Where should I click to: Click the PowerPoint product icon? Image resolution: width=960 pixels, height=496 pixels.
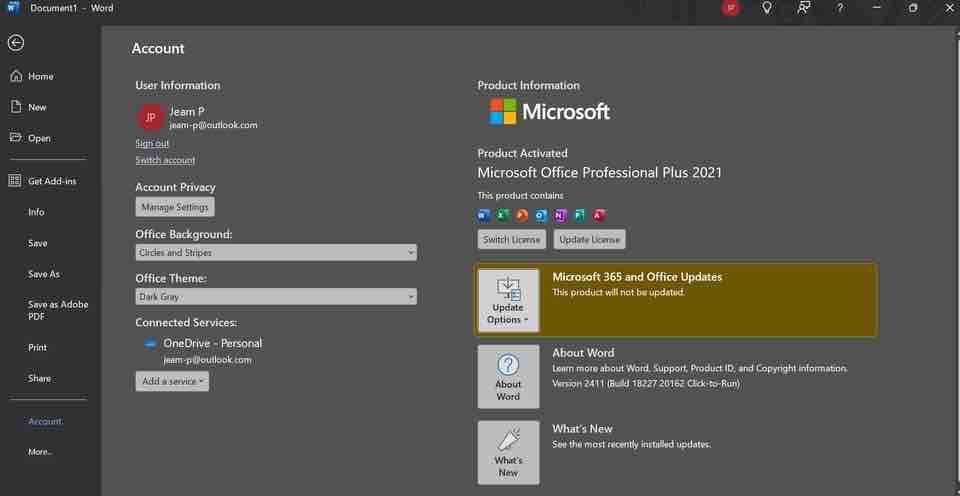point(522,215)
